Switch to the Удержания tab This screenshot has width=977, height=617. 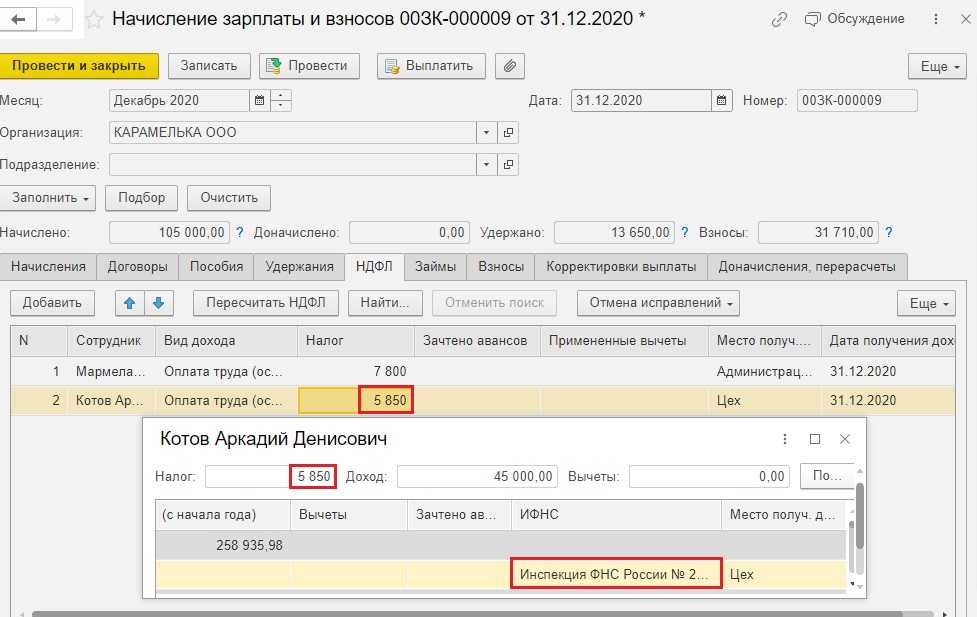click(x=299, y=267)
